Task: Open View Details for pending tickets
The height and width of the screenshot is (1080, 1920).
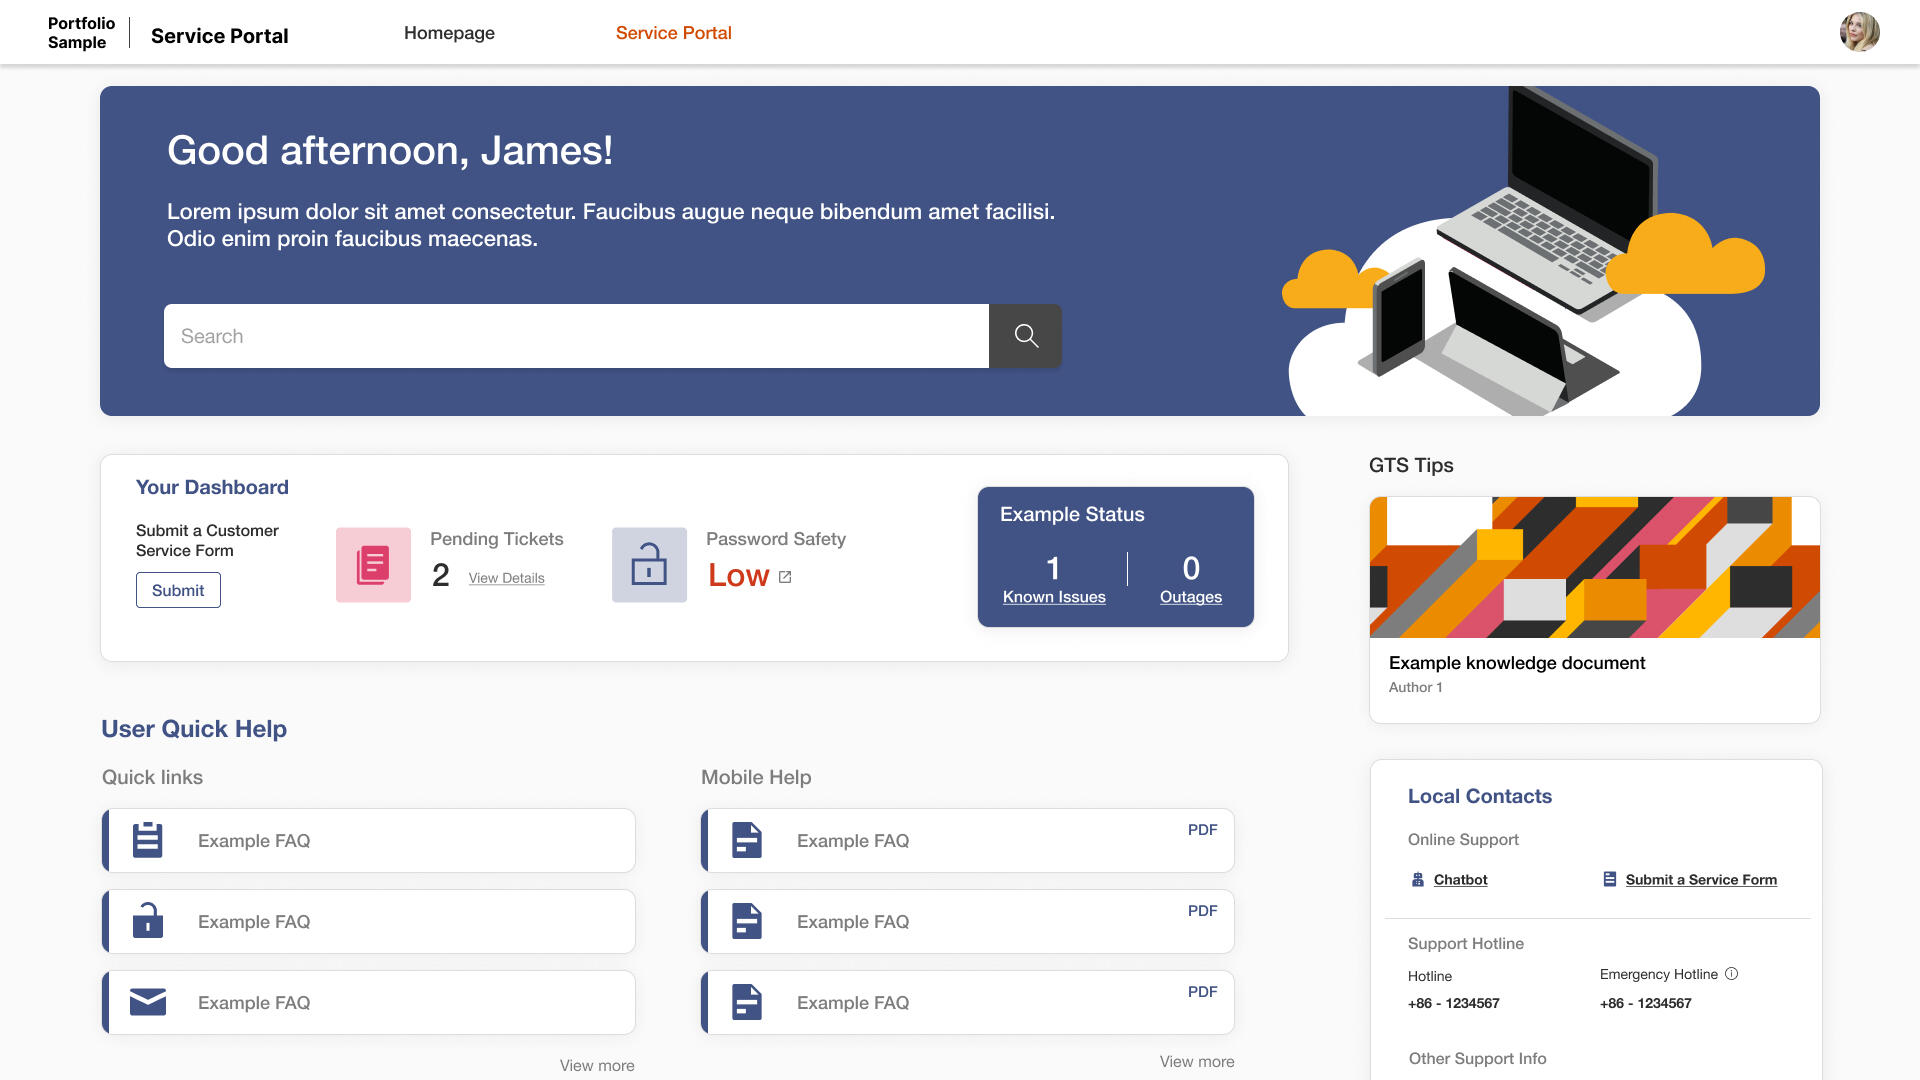Action: coord(506,578)
